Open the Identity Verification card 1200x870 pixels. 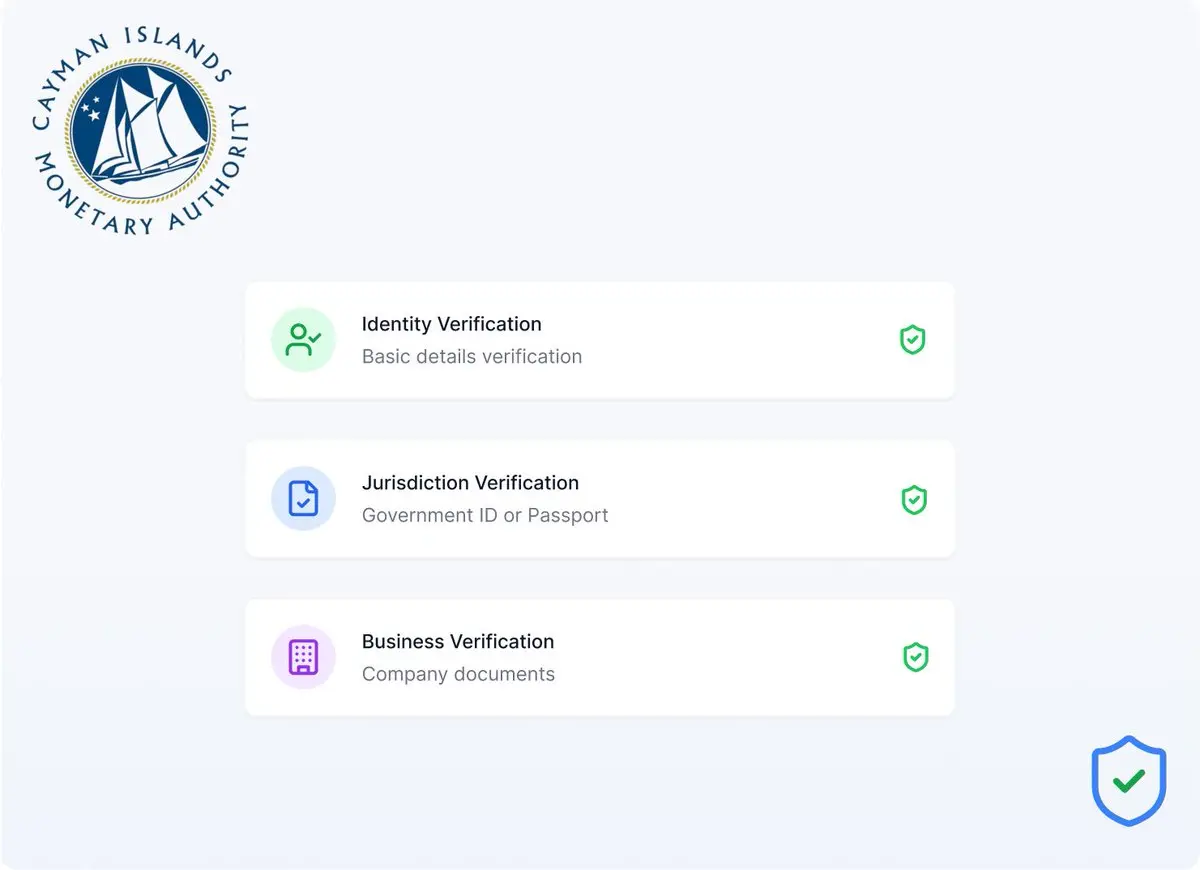(x=600, y=340)
